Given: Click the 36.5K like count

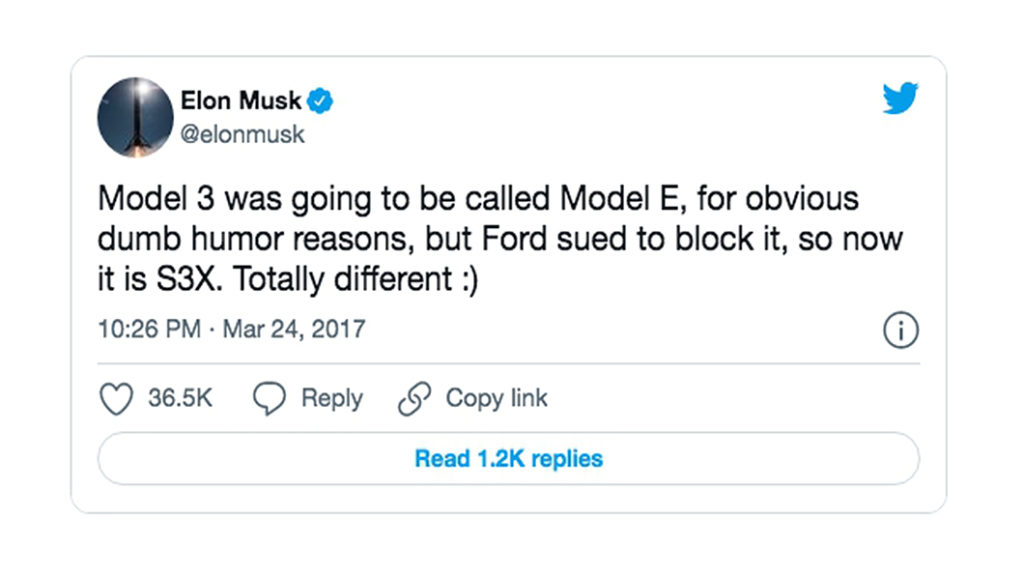Looking at the screenshot, I should [180, 398].
